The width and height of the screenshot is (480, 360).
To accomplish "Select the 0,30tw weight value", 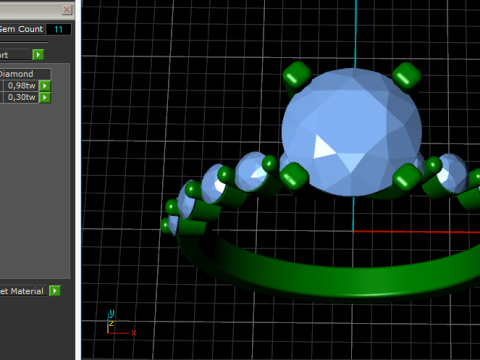I will pos(21,97).
